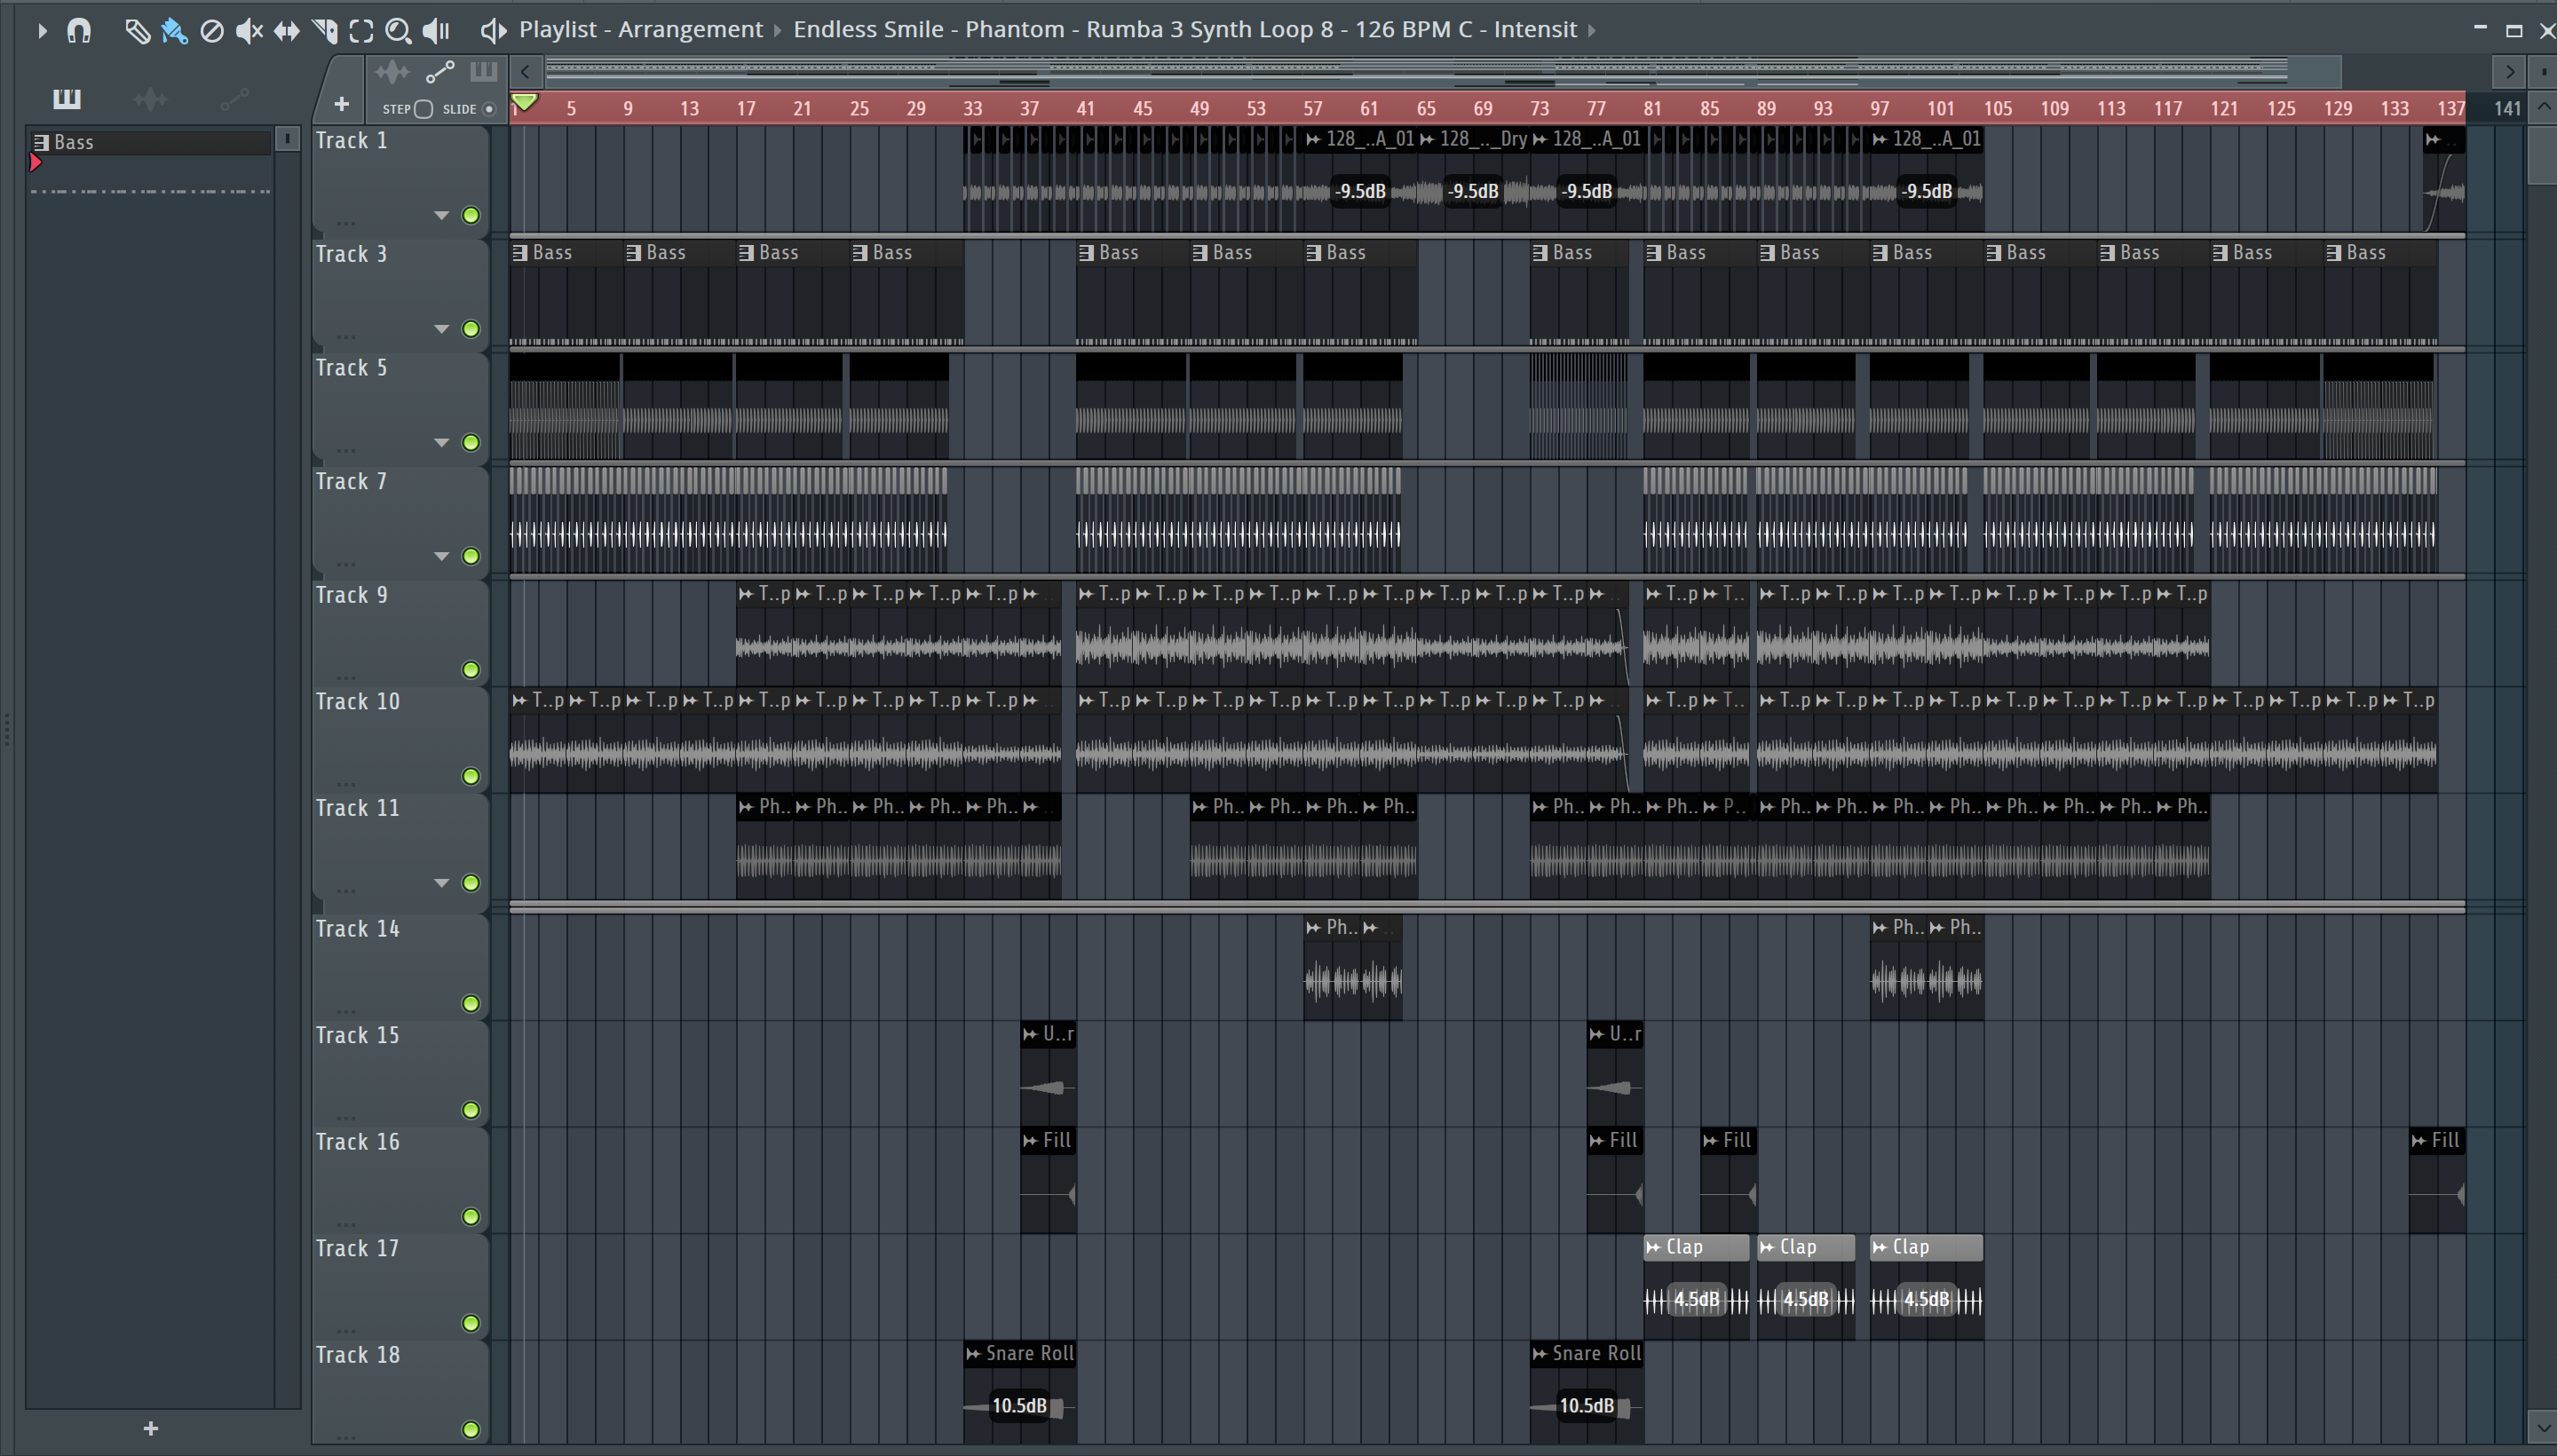Select Track 14 header
This screenshot has height=1456, width=2557.
tap(400, 967)
